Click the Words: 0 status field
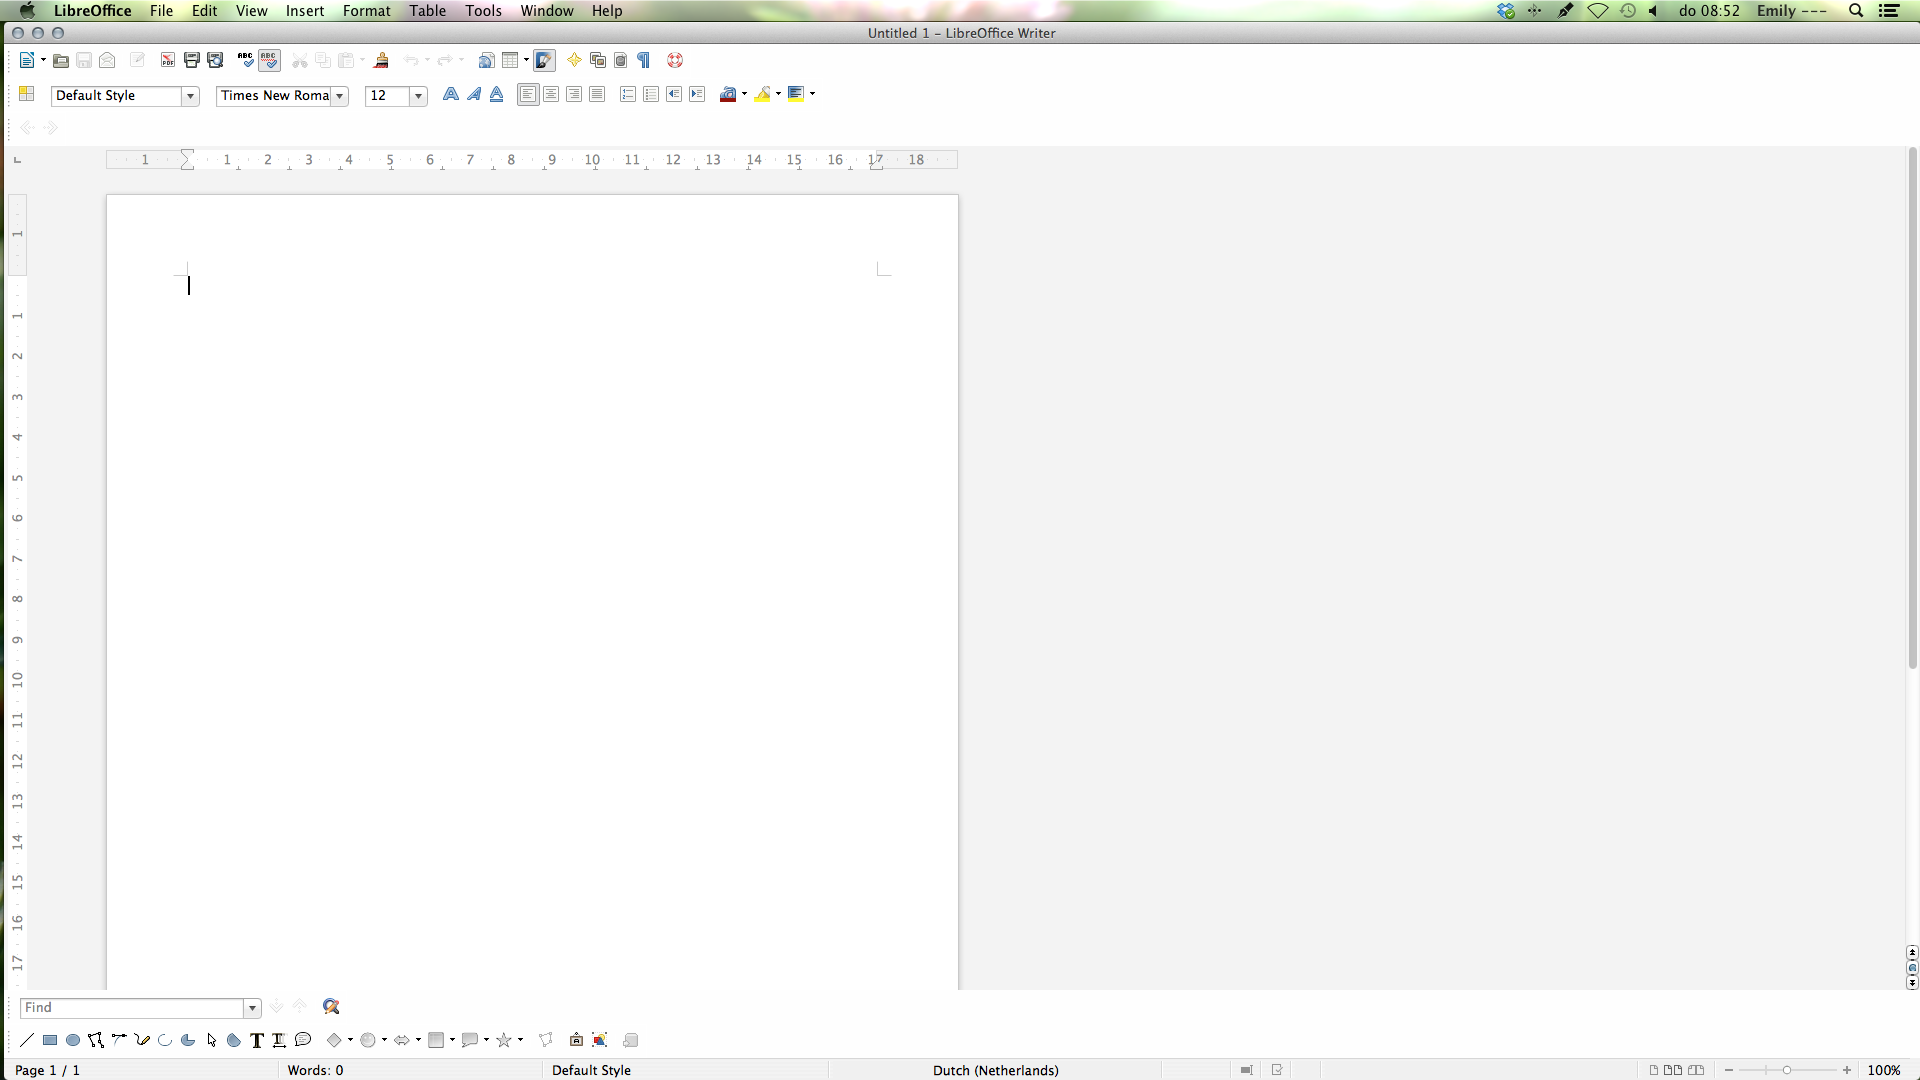This screenshot has height=1080, width=1920. click(x=315, y=1070)
